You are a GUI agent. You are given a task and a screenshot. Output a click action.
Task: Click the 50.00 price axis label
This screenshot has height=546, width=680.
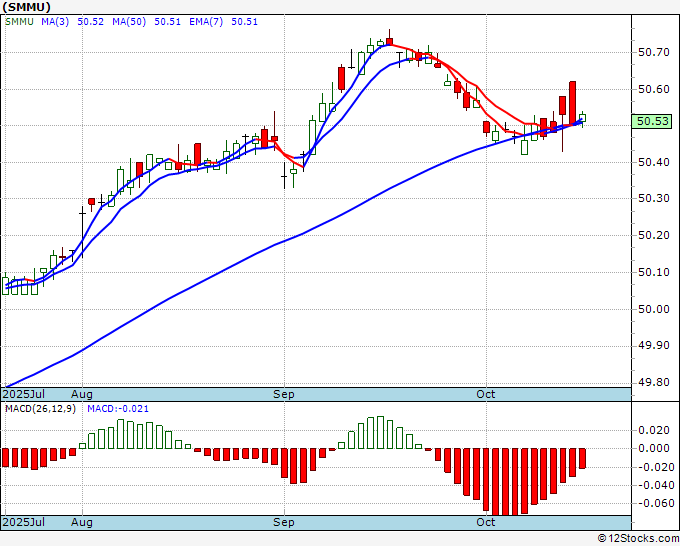(654, 309)
